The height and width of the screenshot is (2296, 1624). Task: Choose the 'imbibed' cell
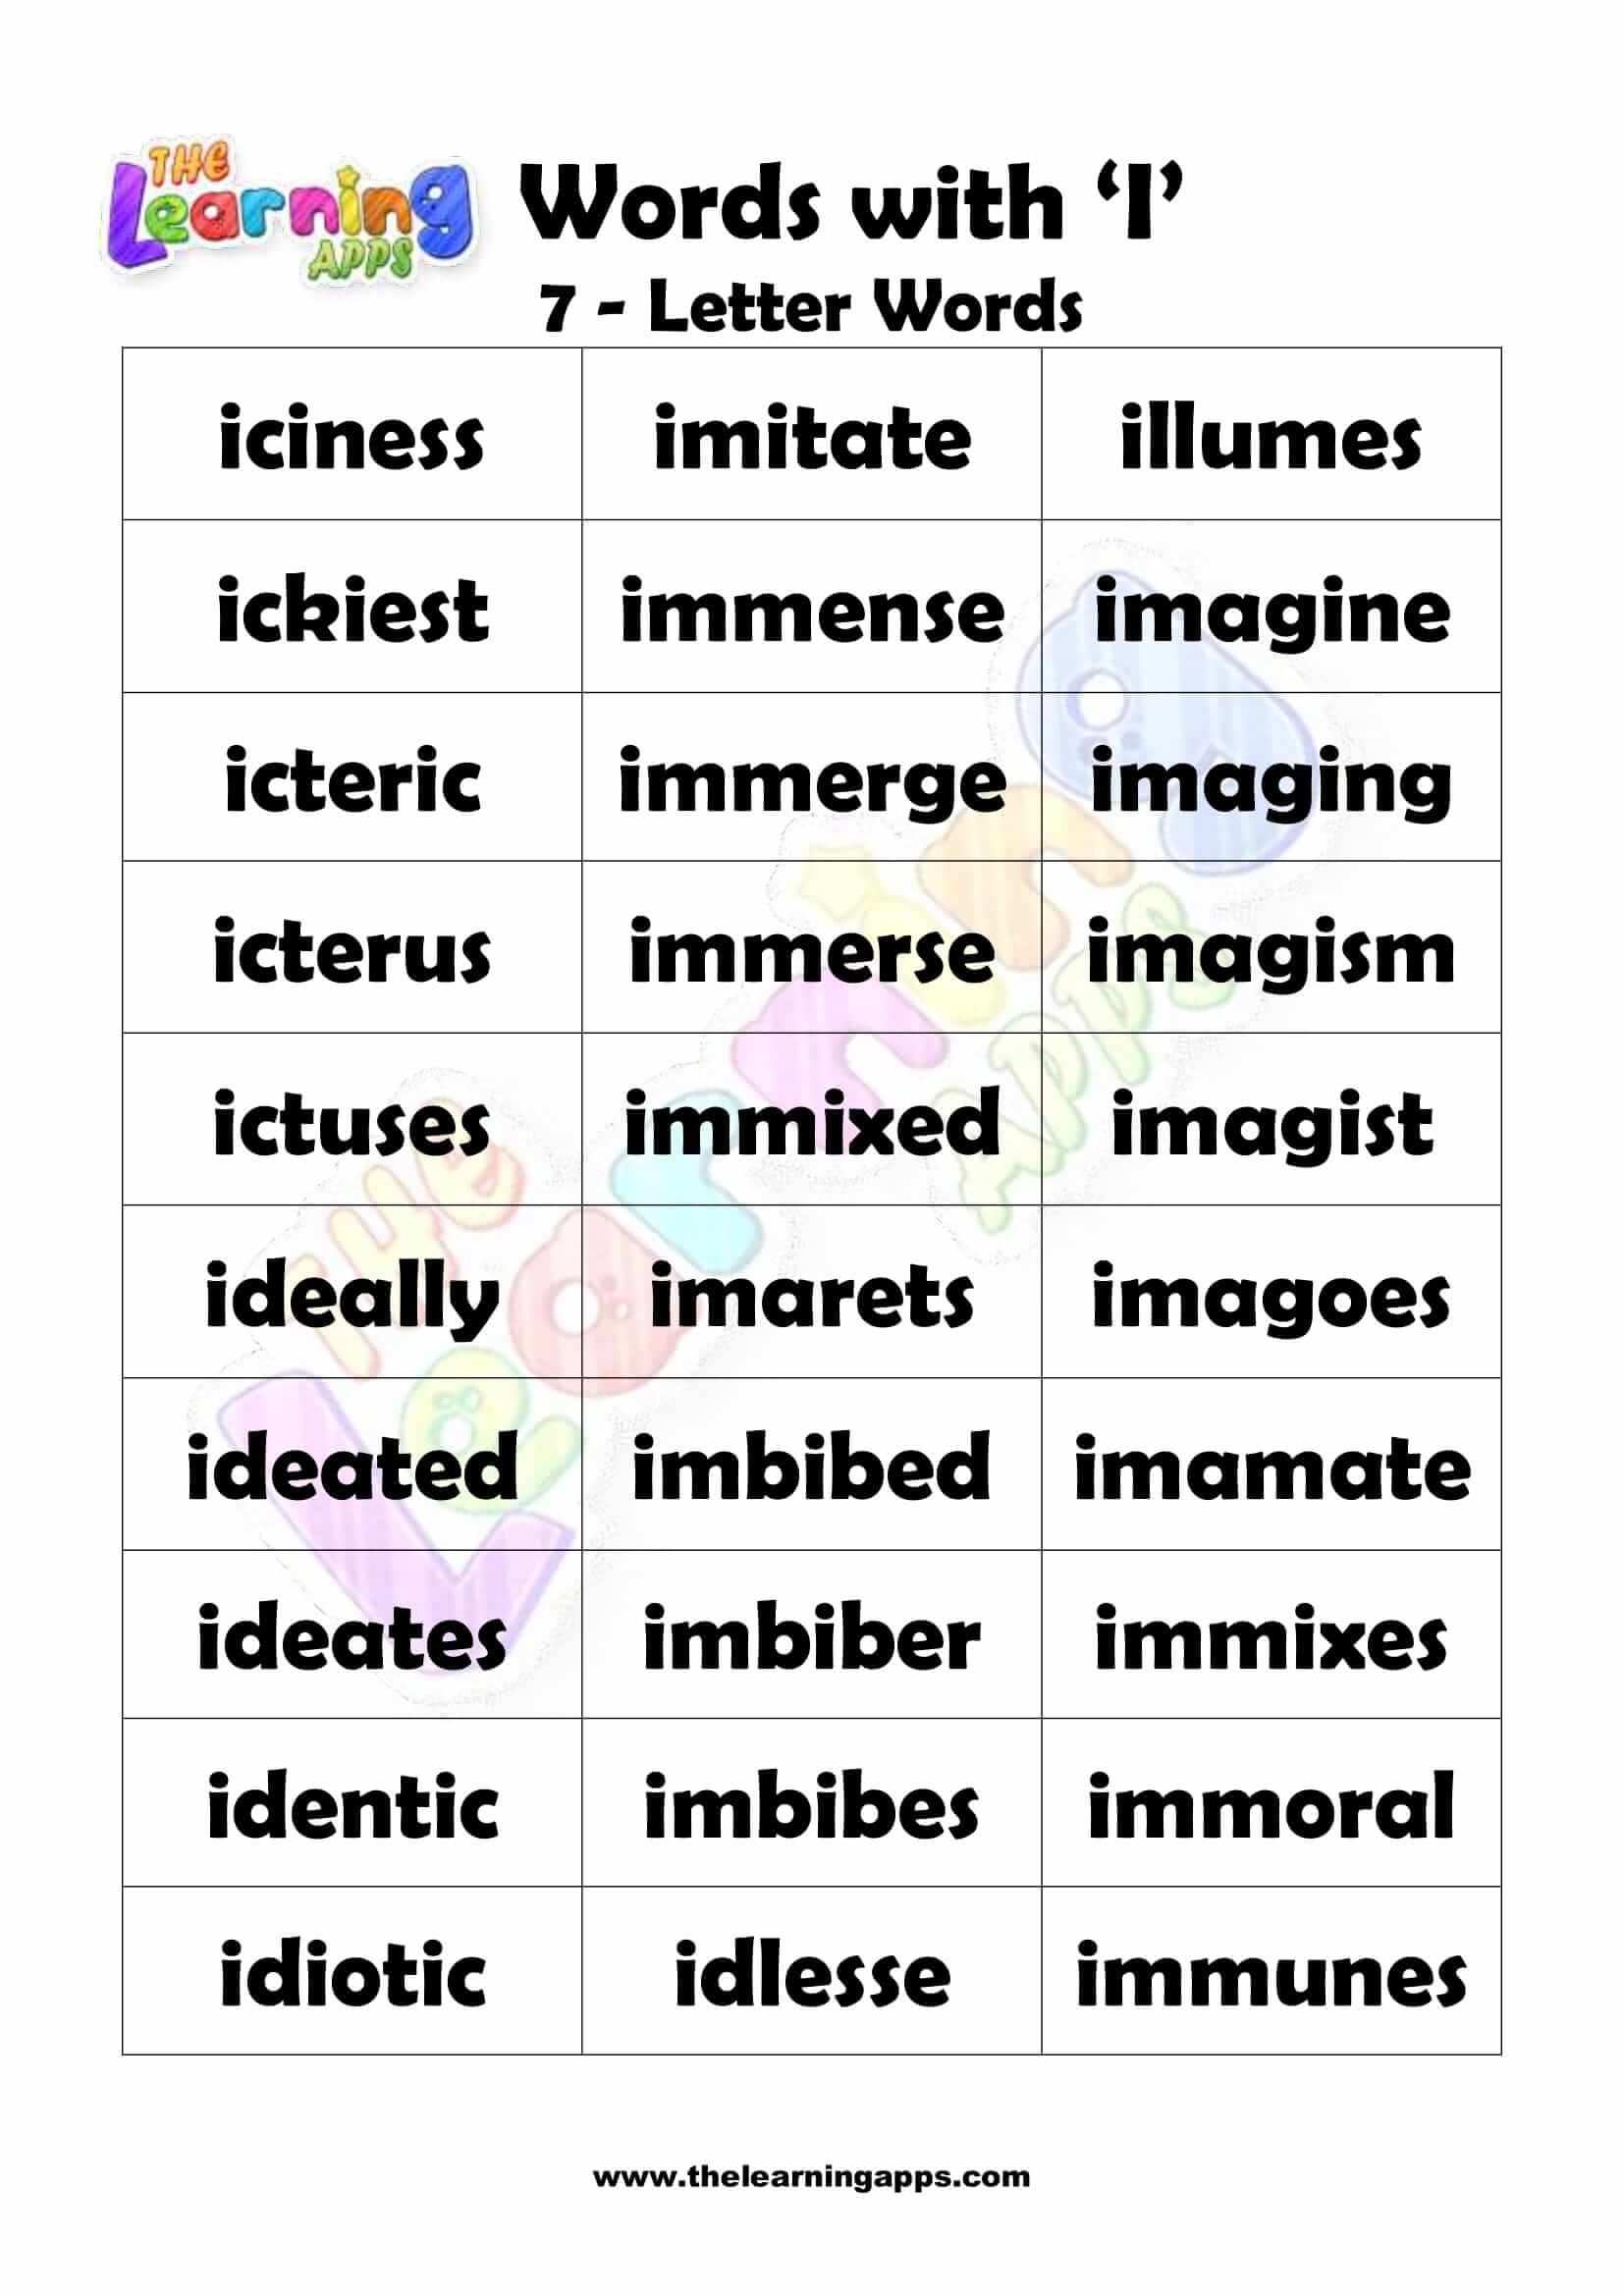pyautogui.click(x=811, y=1467)
